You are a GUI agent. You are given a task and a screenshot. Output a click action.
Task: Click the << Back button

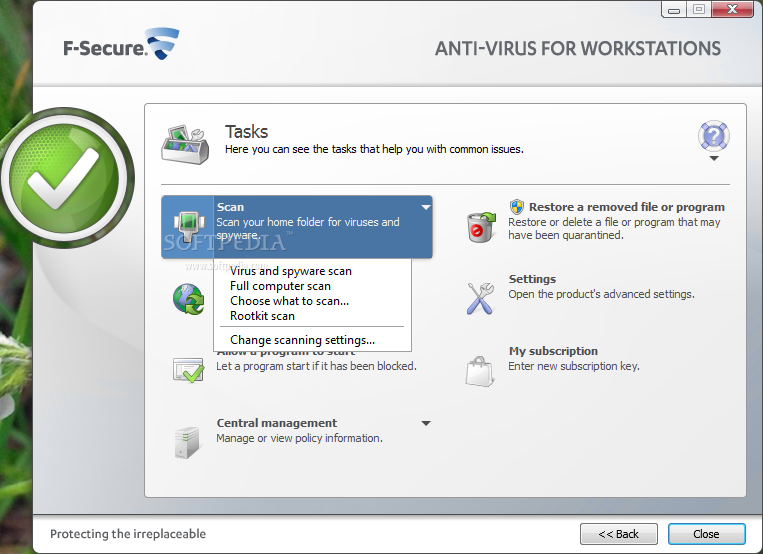(x=618, y=534)
